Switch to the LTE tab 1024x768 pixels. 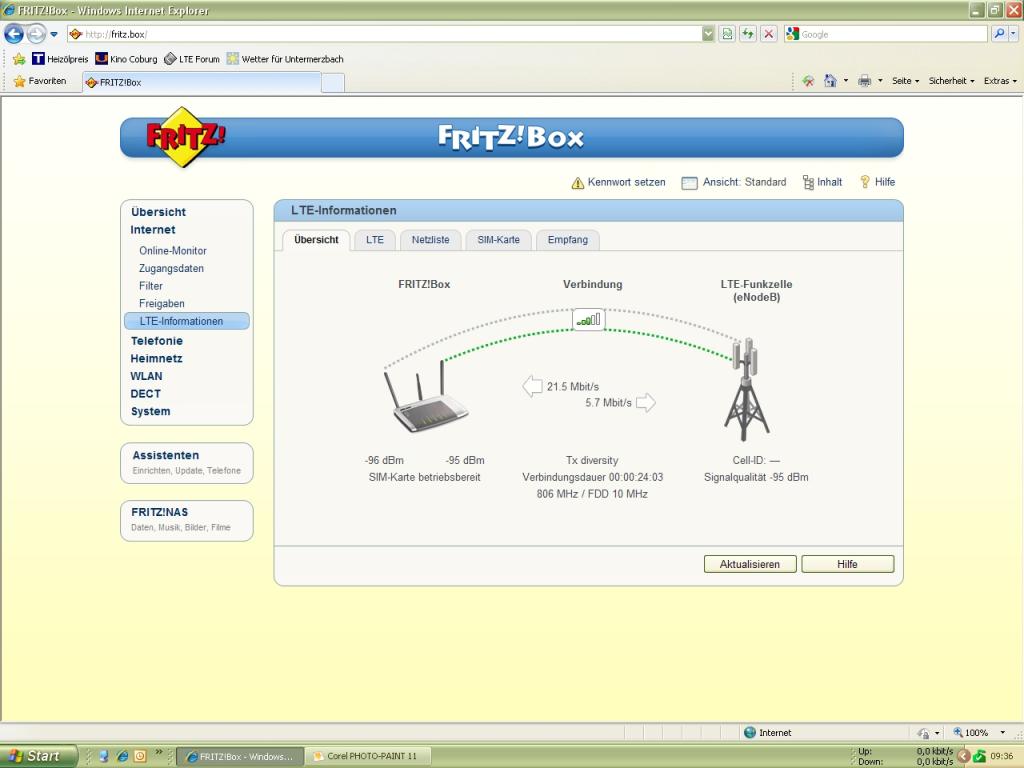(375, 240)
